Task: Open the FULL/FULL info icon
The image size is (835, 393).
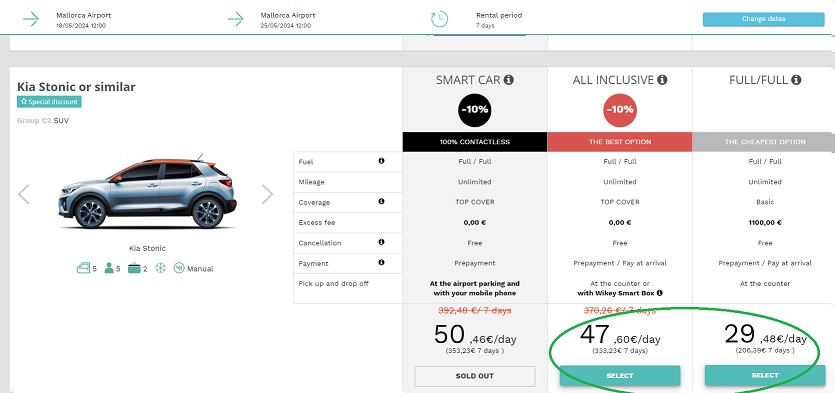Action: pyautogui.click(x=796, y=80)
